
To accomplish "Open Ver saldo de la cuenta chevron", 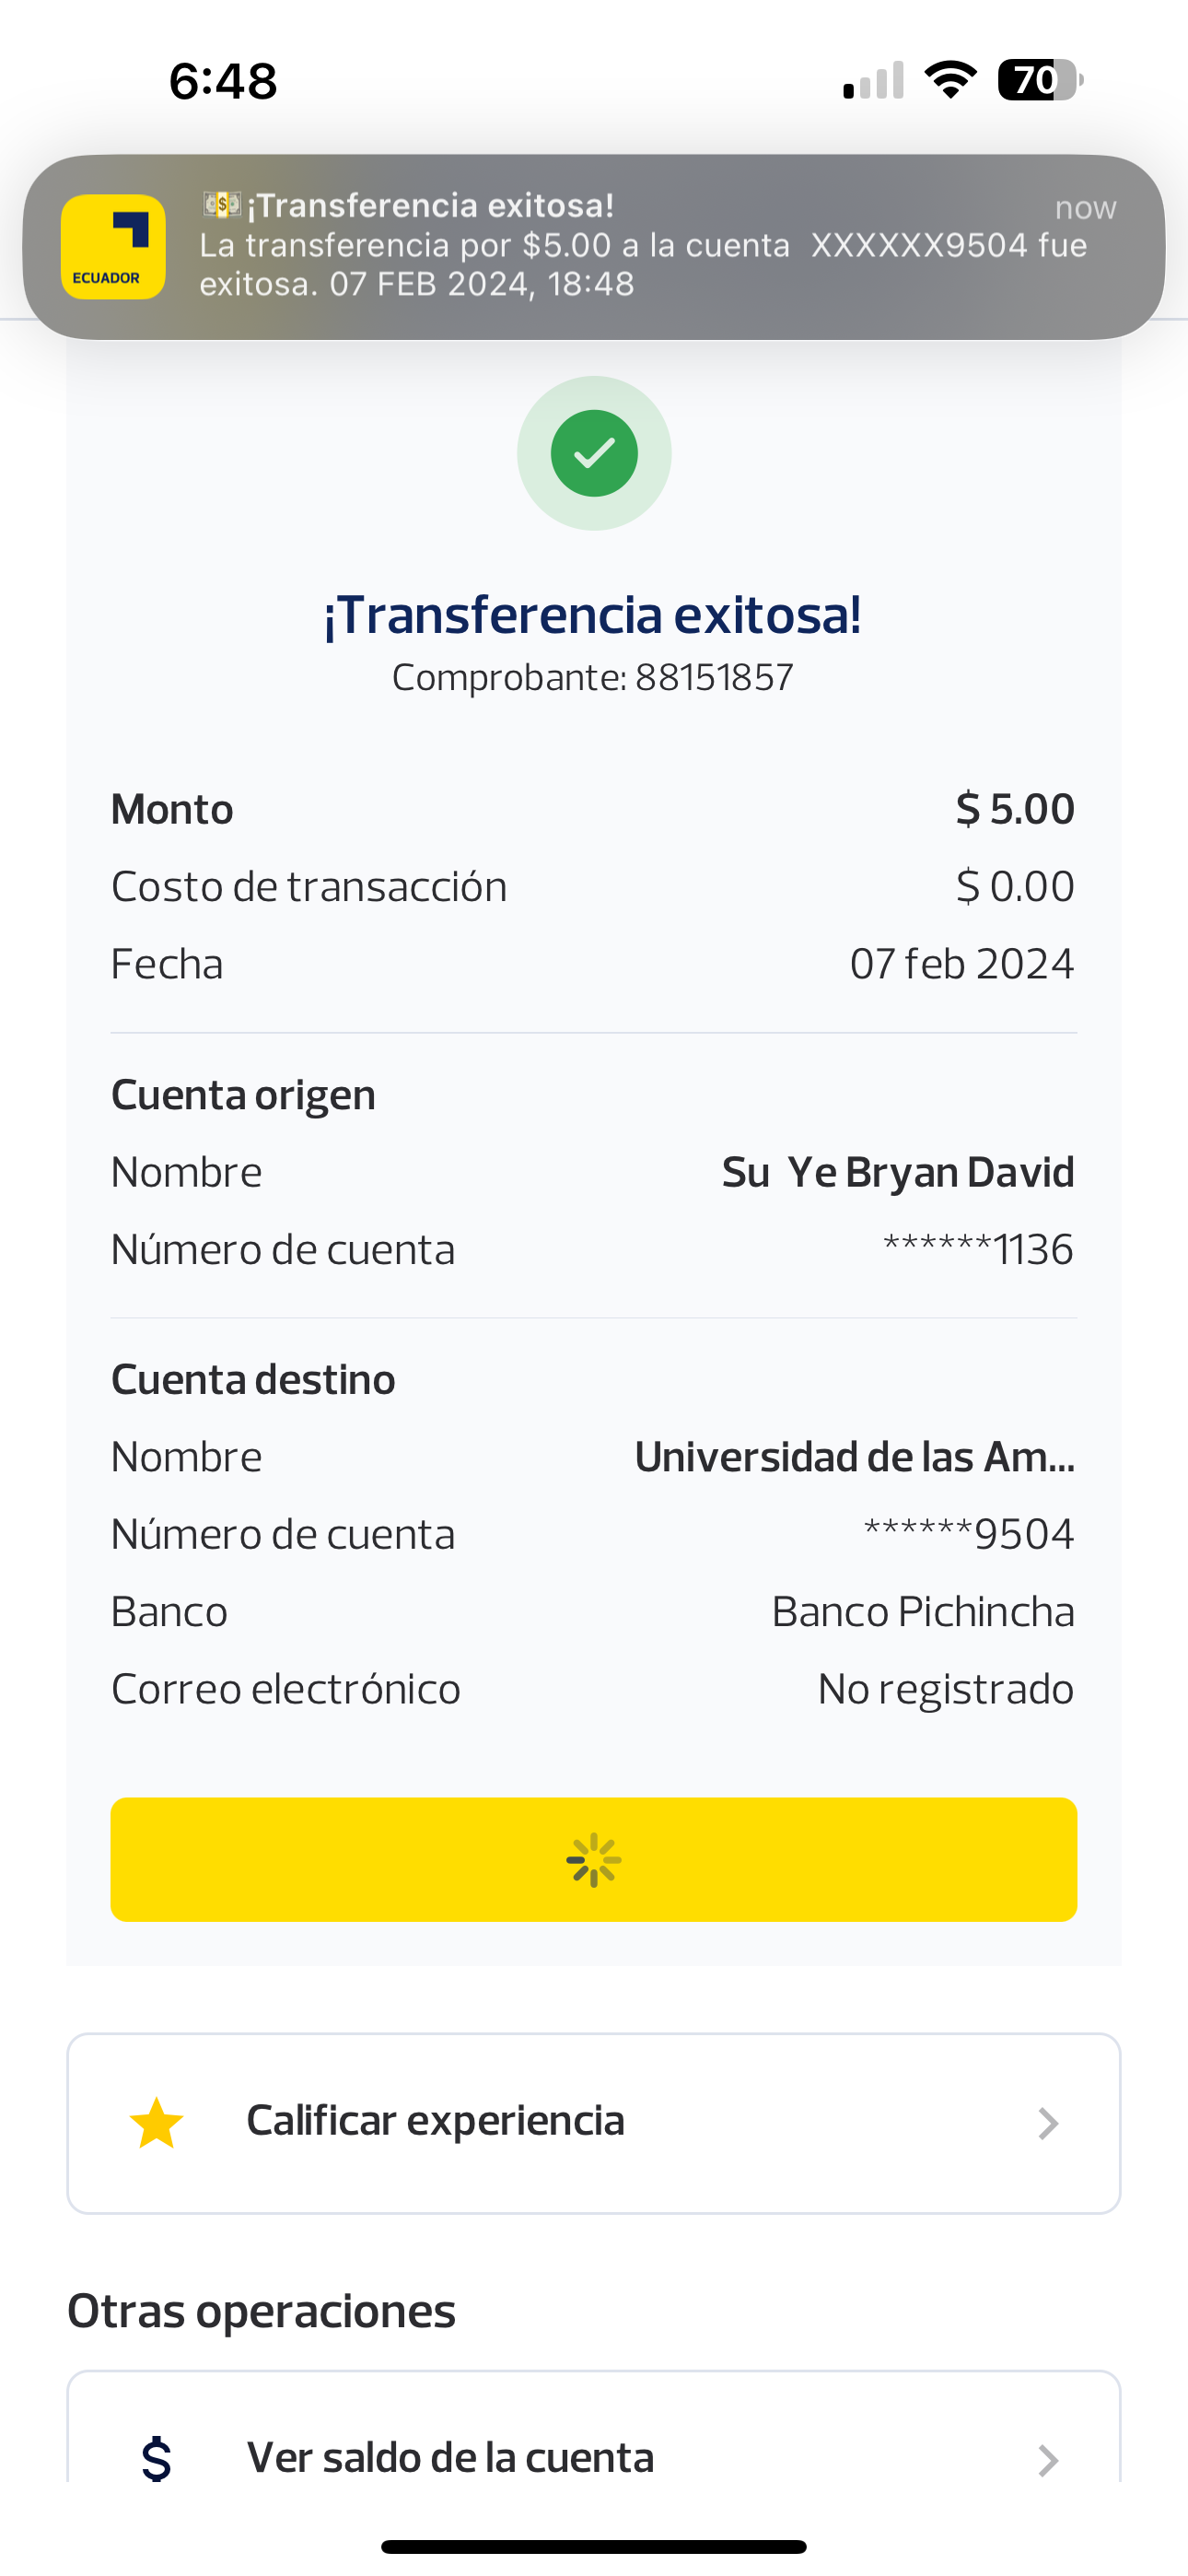I will point(1047,2459).
